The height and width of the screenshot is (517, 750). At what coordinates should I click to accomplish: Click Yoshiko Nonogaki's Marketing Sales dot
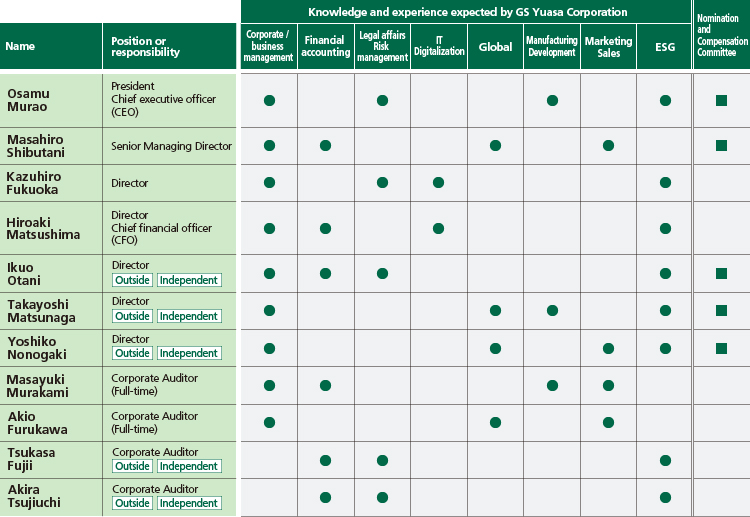pos(608,349)
